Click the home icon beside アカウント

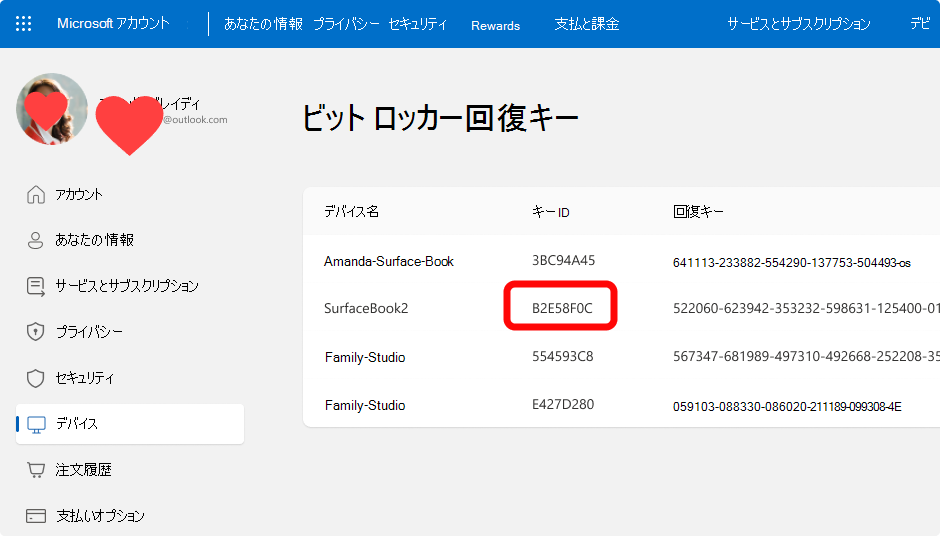pos(36,194)
